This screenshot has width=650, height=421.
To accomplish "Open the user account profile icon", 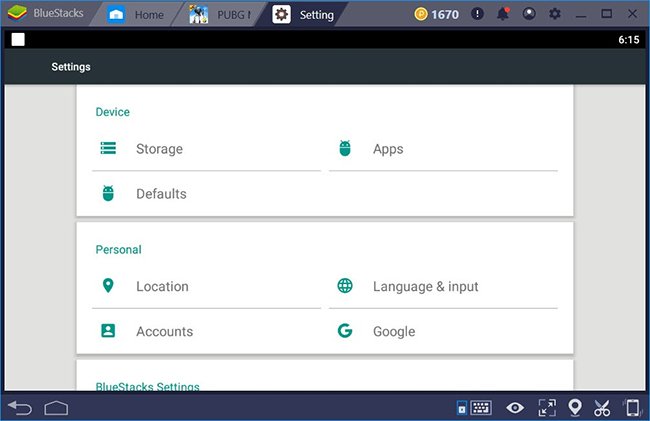I will point(529,14).
